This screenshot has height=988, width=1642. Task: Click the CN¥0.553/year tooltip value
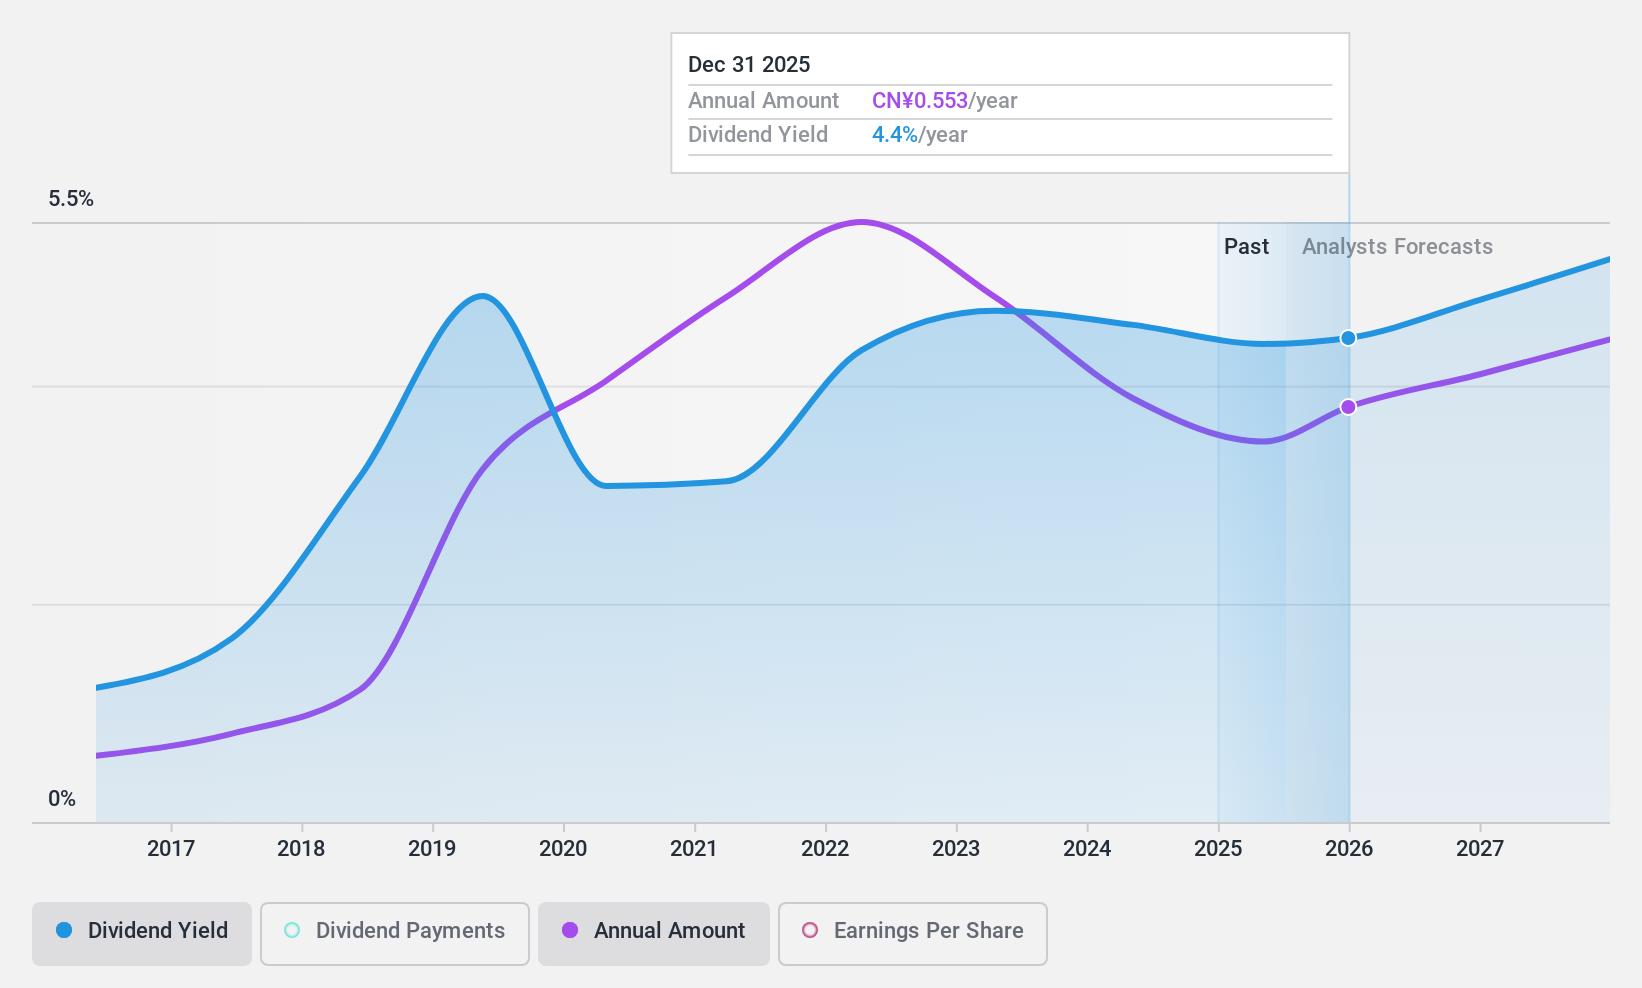(x=944, y=101)
